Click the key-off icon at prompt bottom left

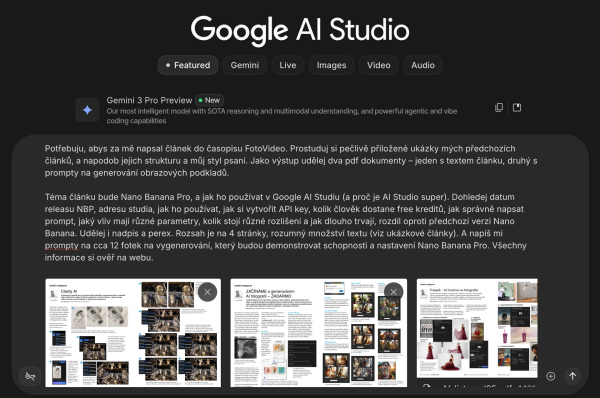[30, 376]
